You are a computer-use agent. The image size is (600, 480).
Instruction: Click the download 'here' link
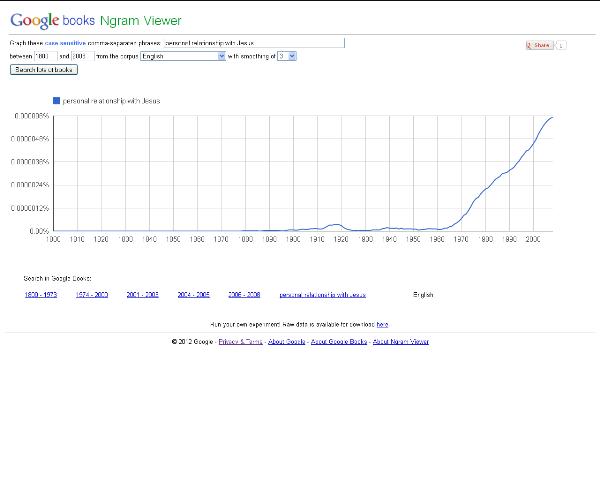pos(382,325)
